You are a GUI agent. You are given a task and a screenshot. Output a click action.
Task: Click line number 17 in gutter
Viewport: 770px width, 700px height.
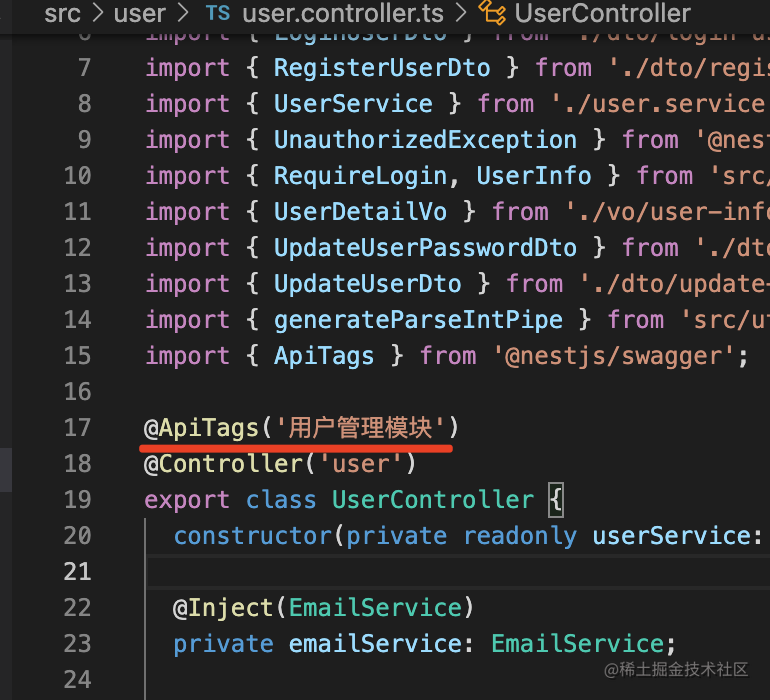[x=78, y=427]
